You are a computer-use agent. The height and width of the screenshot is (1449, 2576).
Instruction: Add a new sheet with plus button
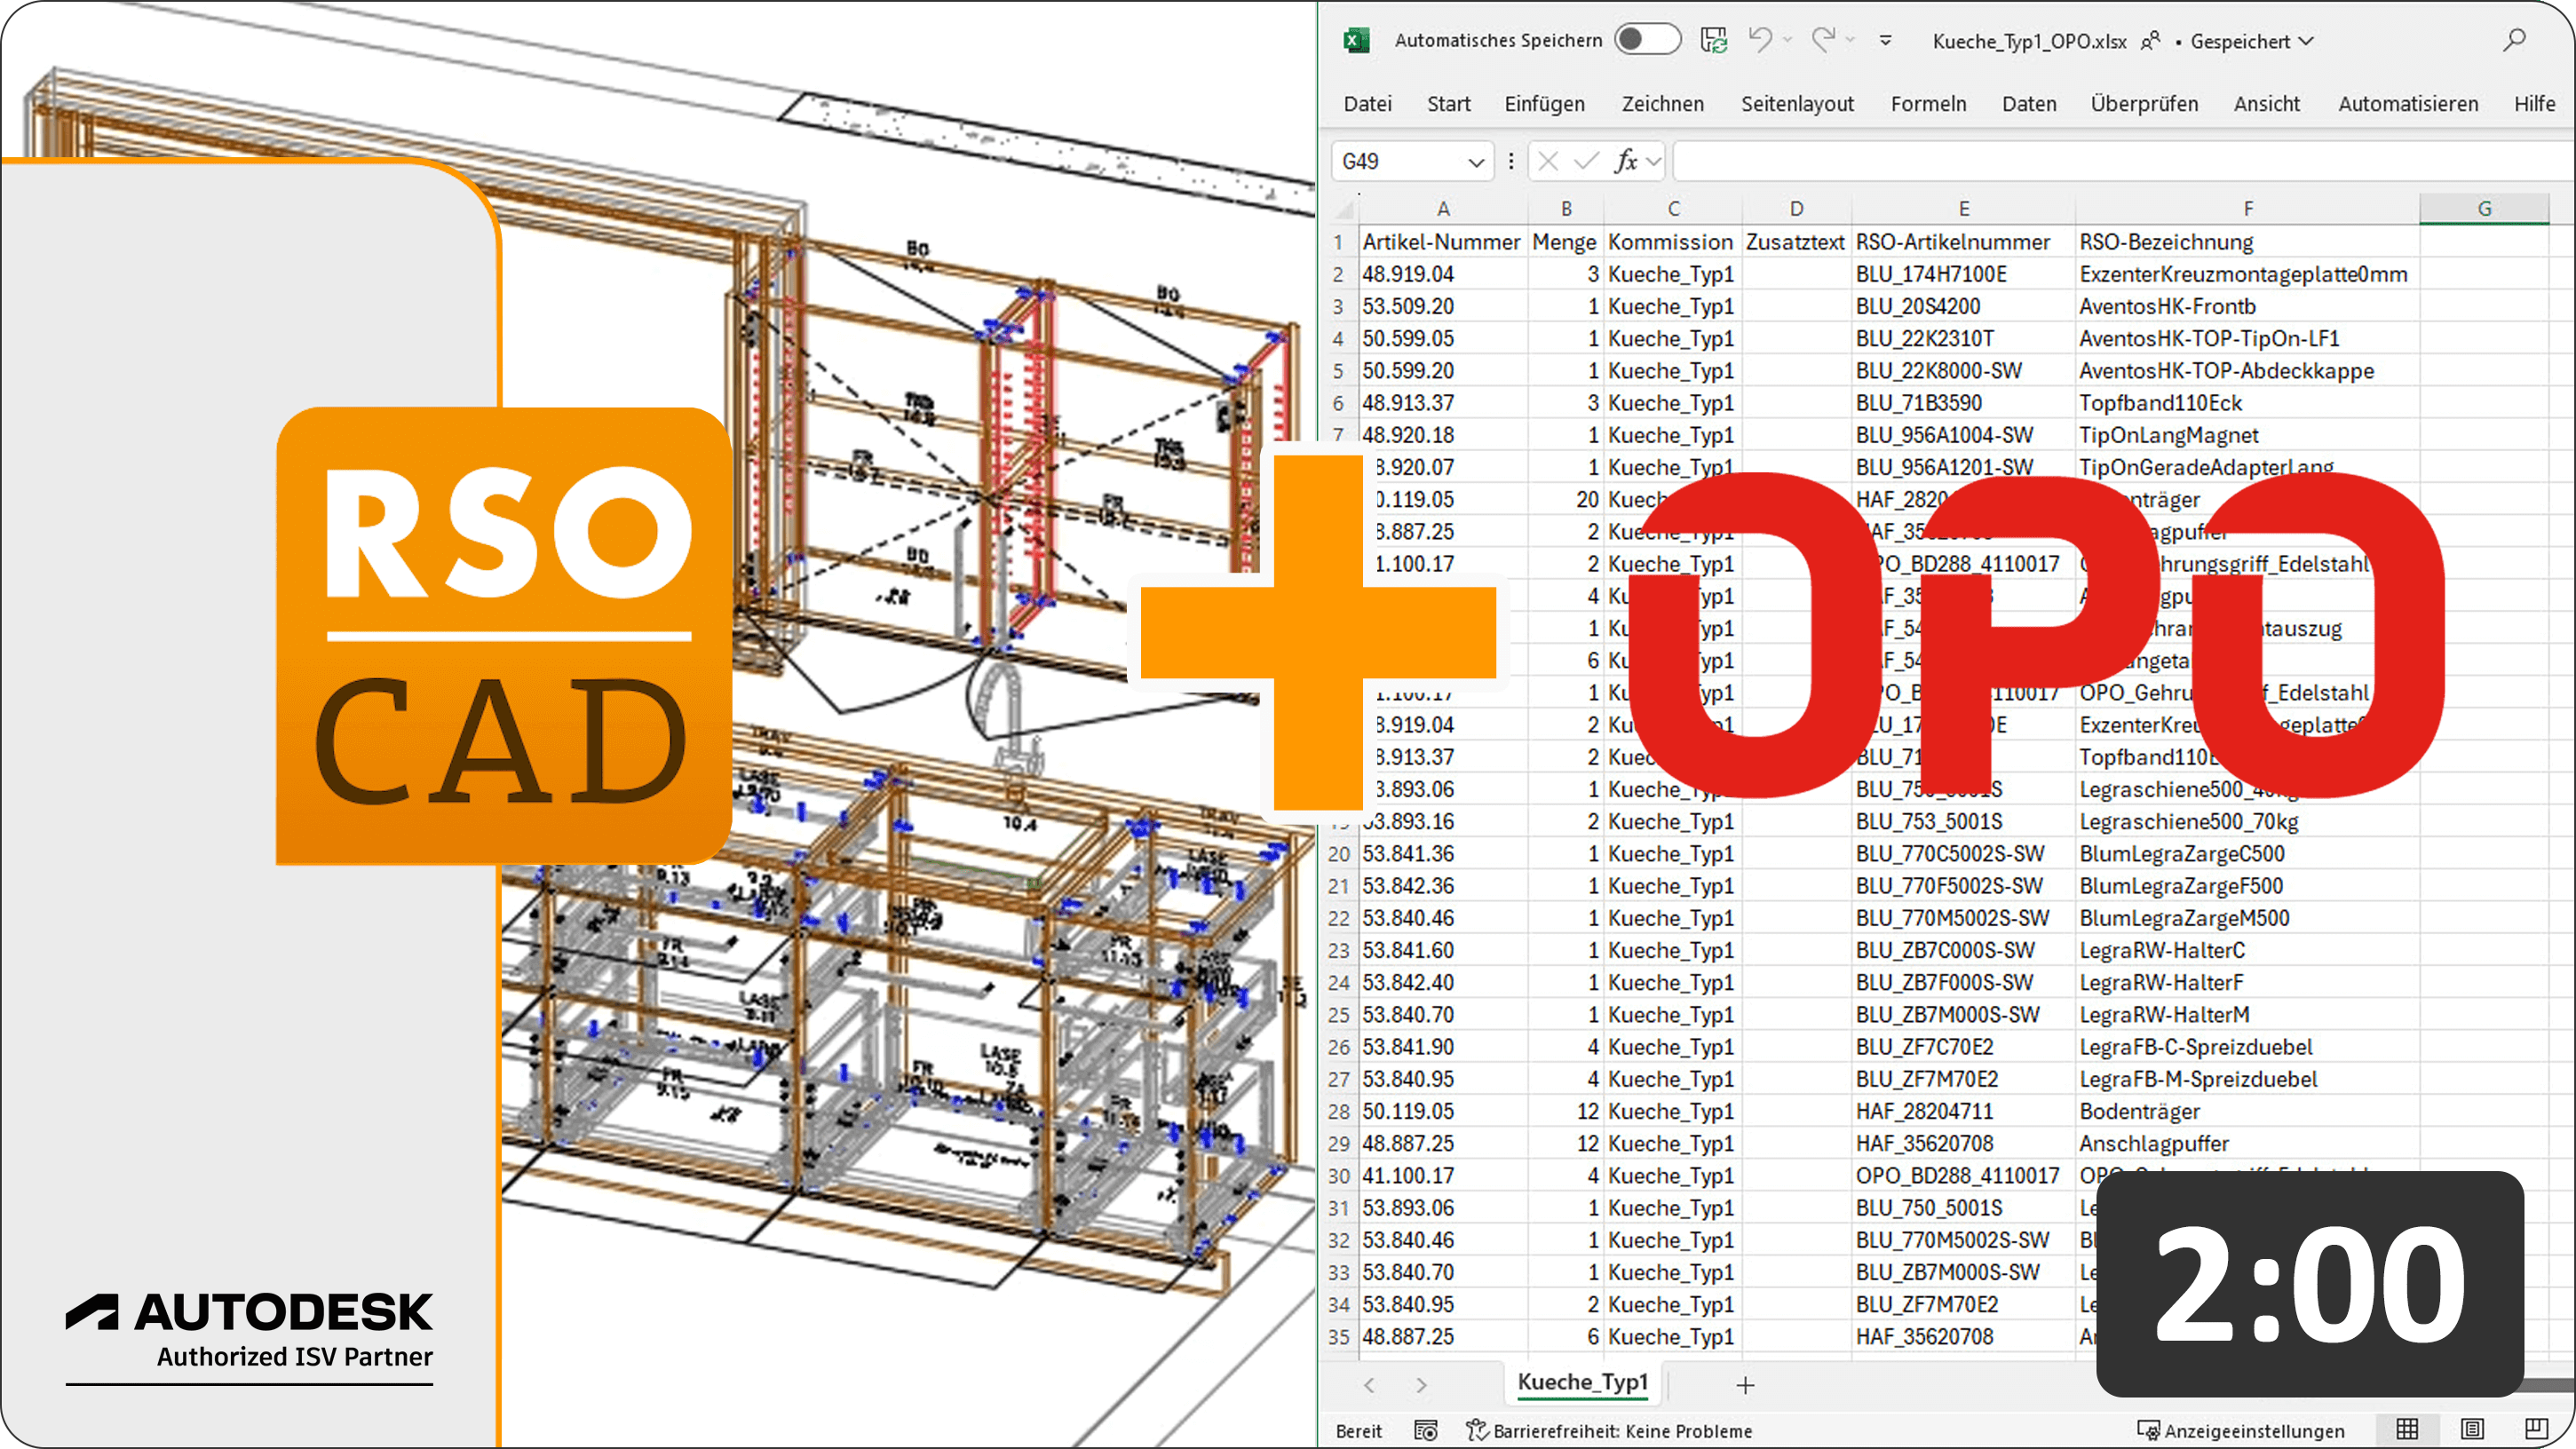(1745, 1385)
